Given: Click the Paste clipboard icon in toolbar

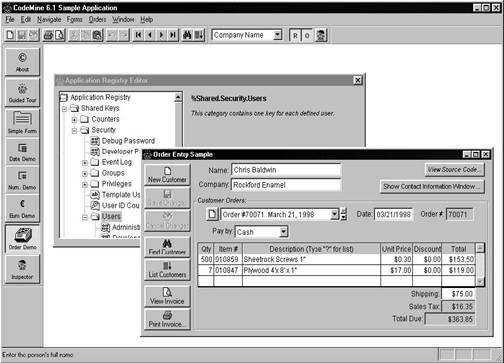Looking at the screenshot, I should tap(97, 35).
